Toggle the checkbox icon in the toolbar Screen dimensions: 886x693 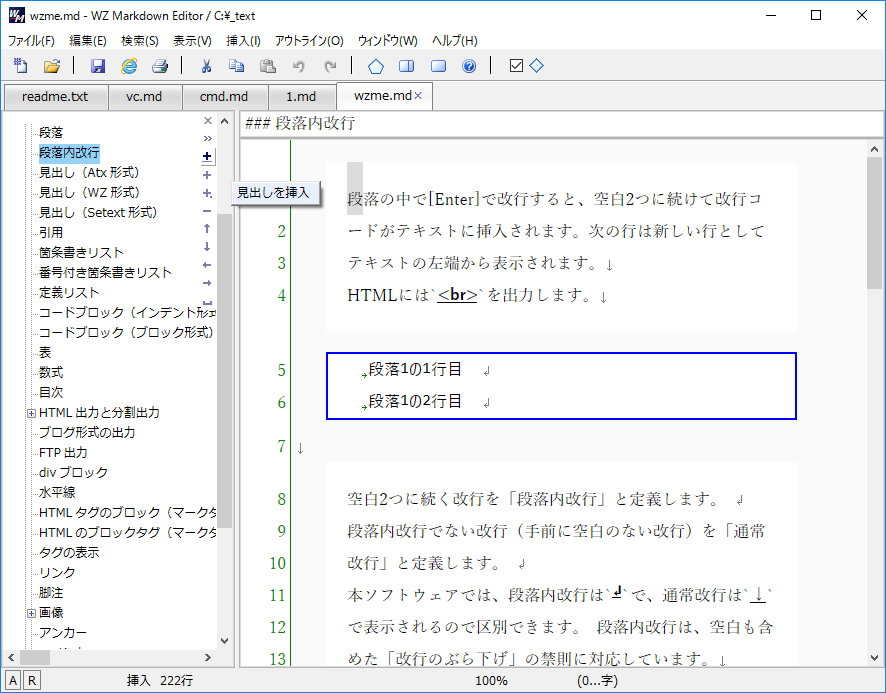point(516,66)
